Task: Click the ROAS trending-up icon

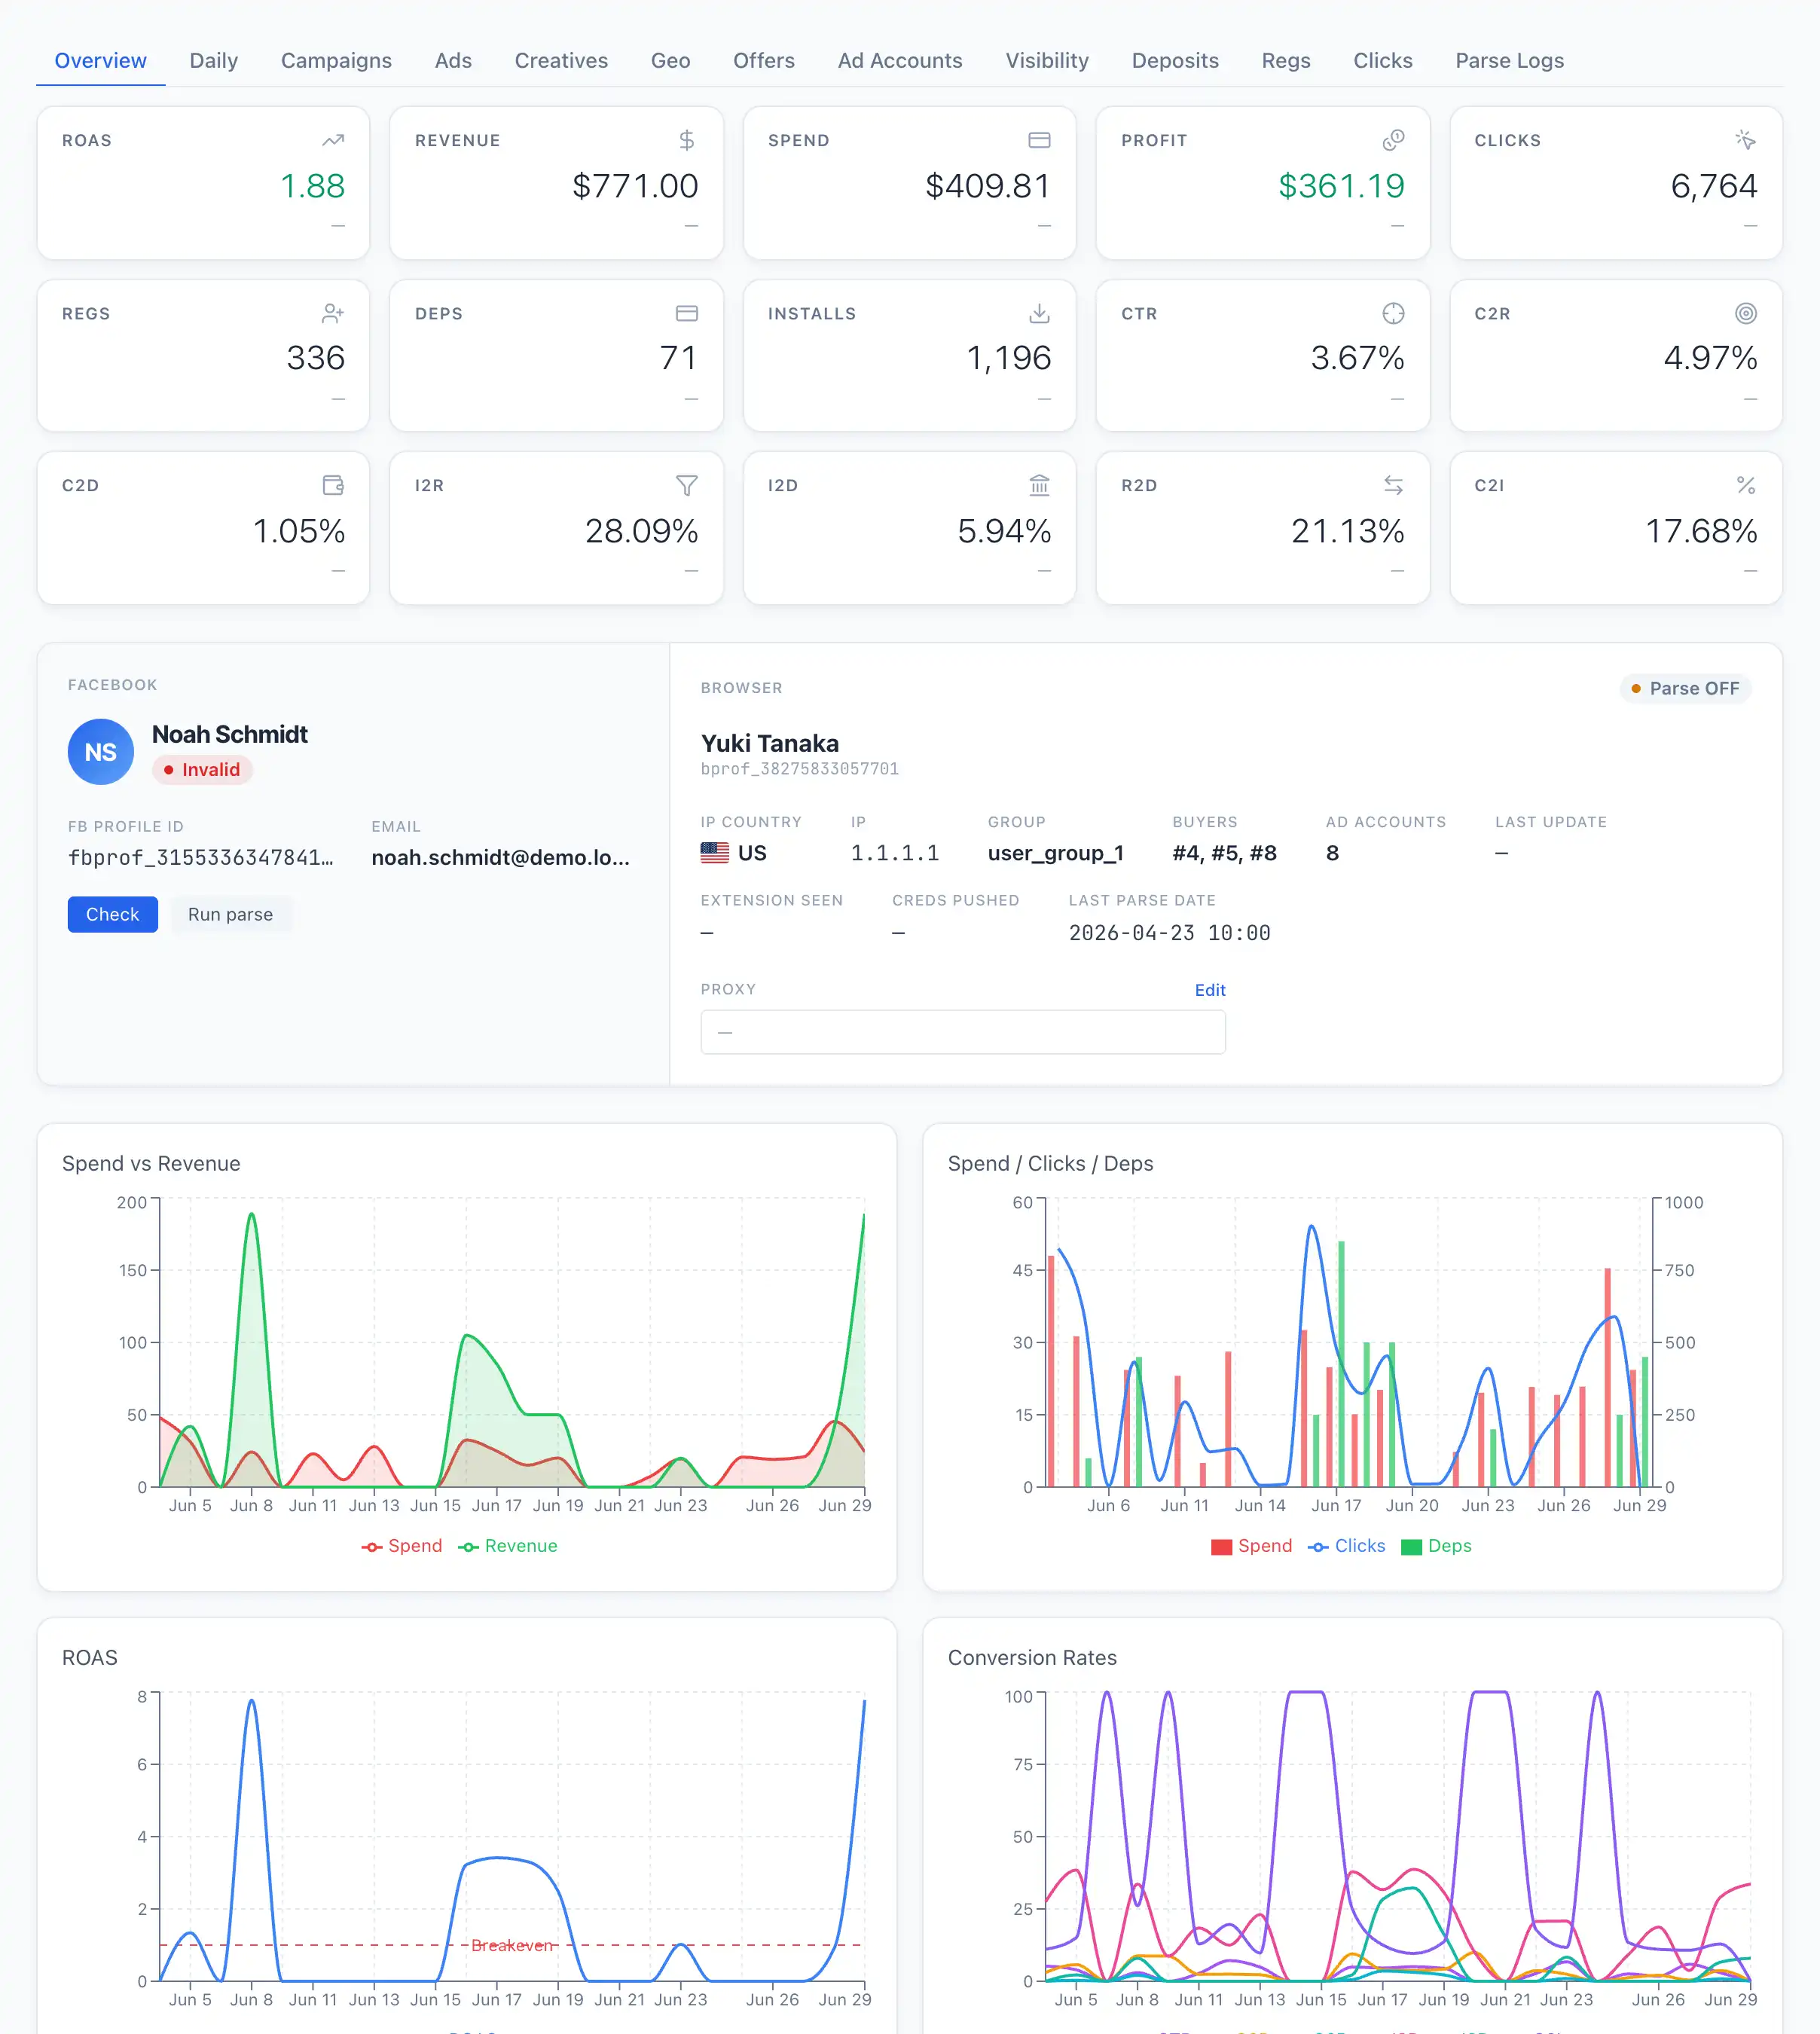Action: click(333, 140)
